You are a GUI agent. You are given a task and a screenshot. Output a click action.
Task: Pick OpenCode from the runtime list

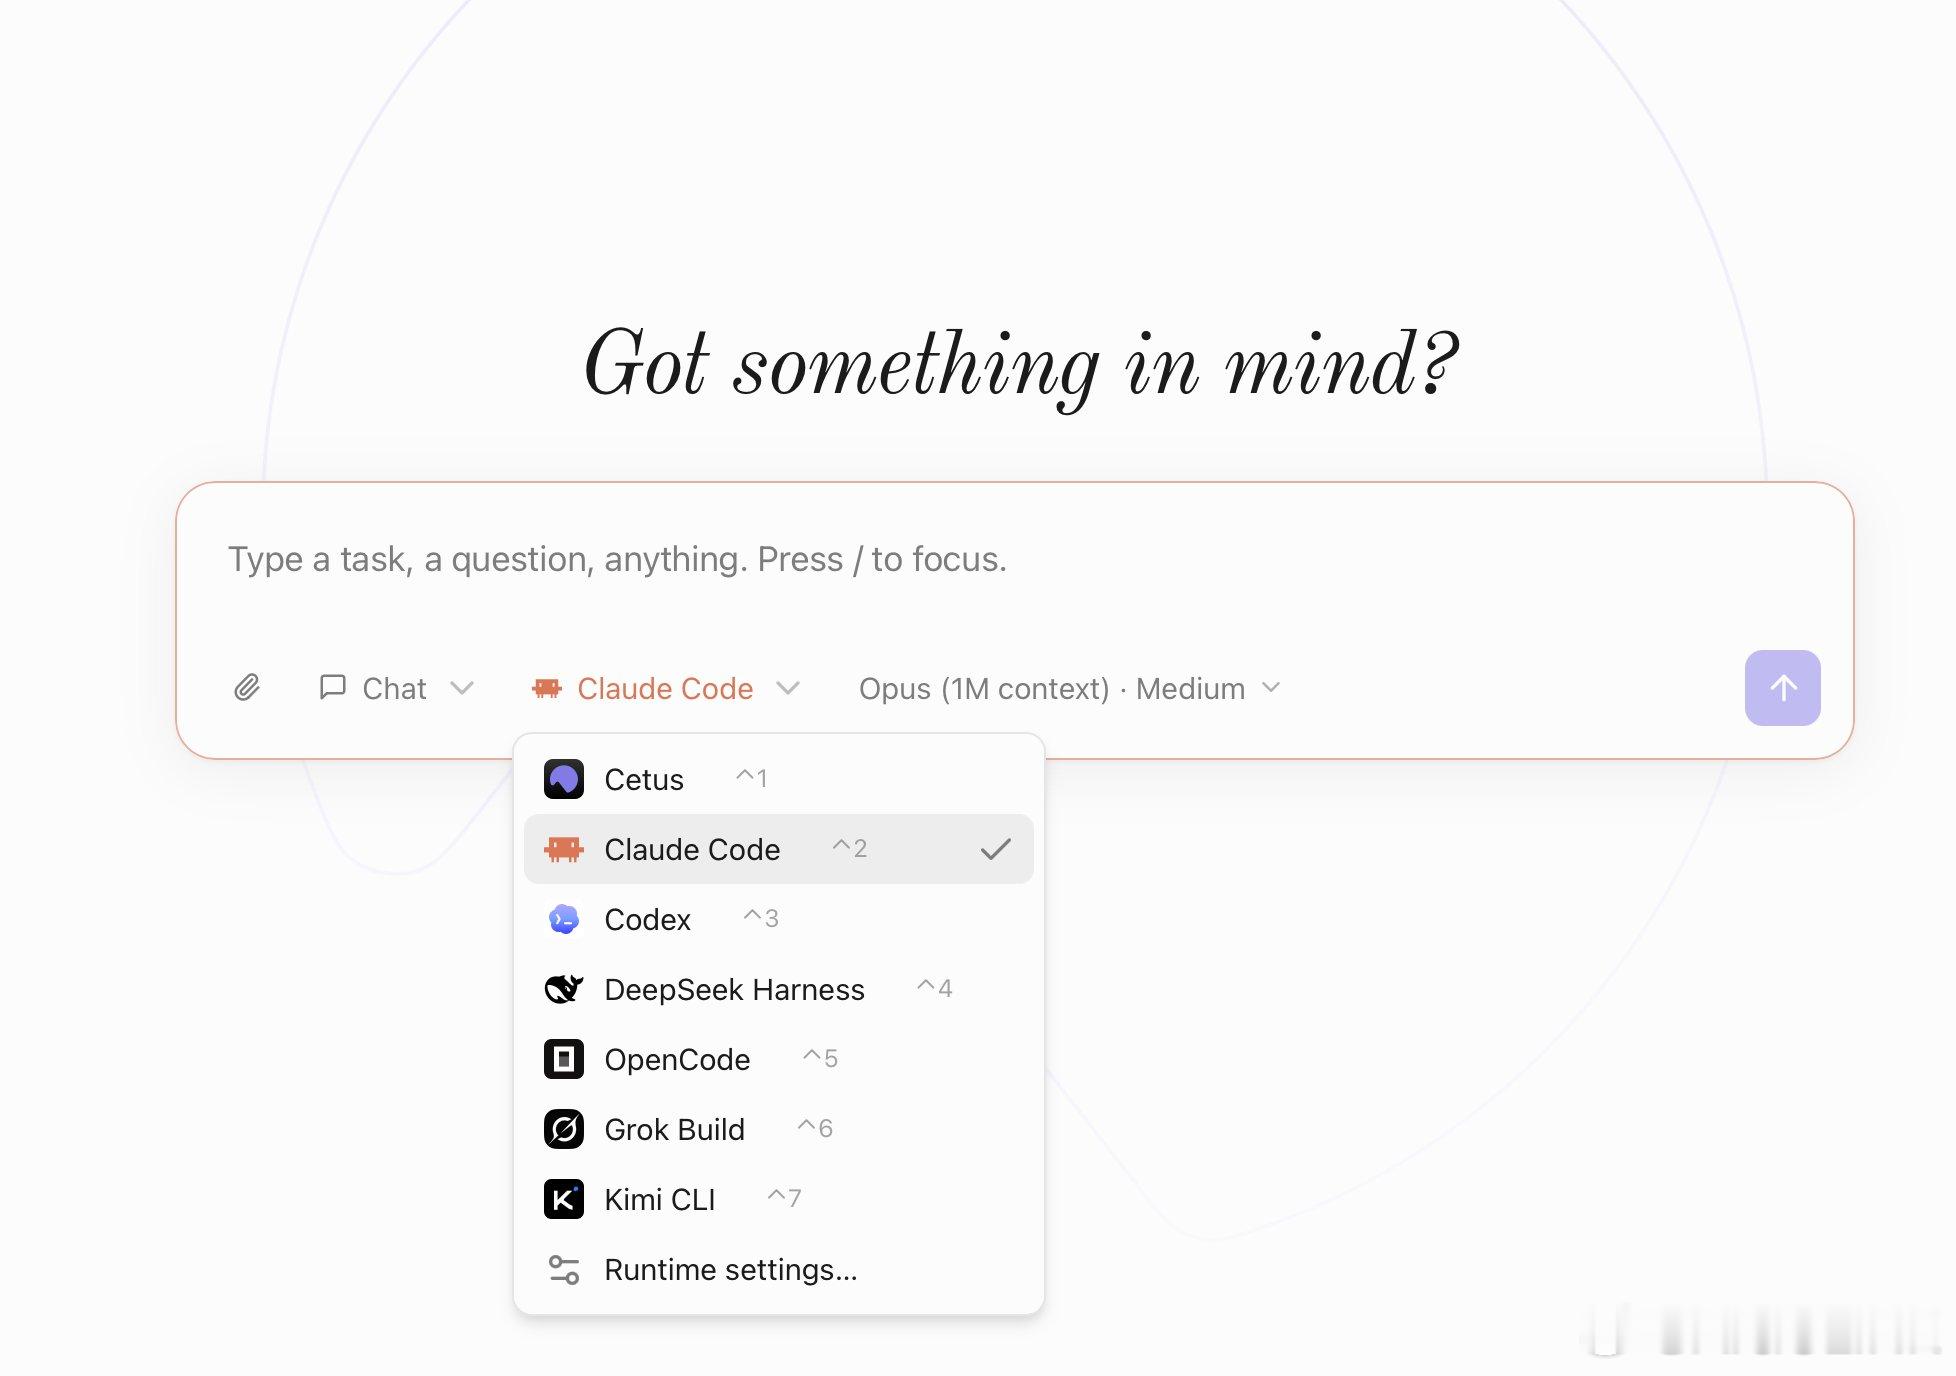tap(779, 1059)
